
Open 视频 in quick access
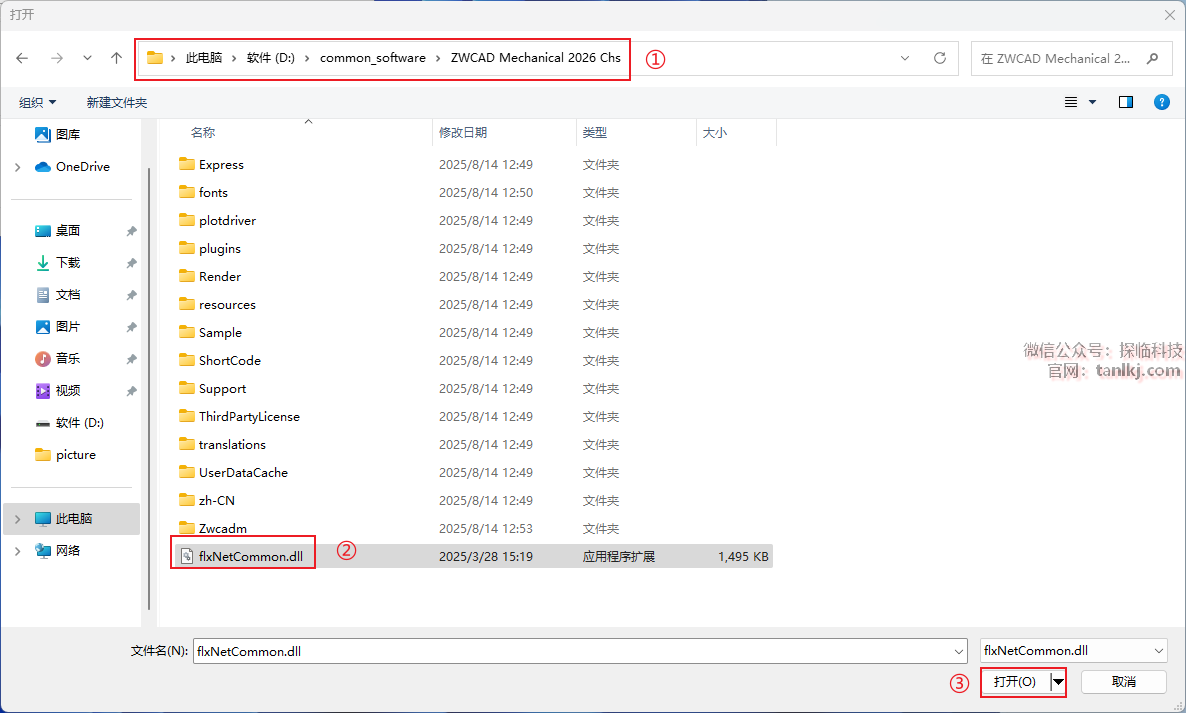tap(57, 391)
